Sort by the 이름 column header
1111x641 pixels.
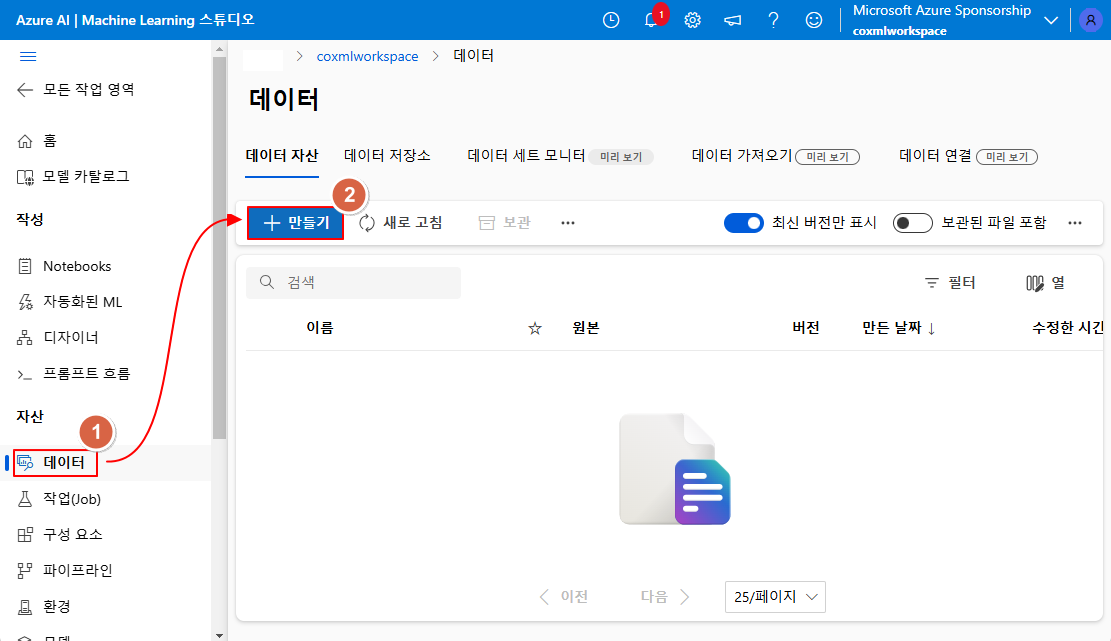pyautogui.click(x=320, y=328)
